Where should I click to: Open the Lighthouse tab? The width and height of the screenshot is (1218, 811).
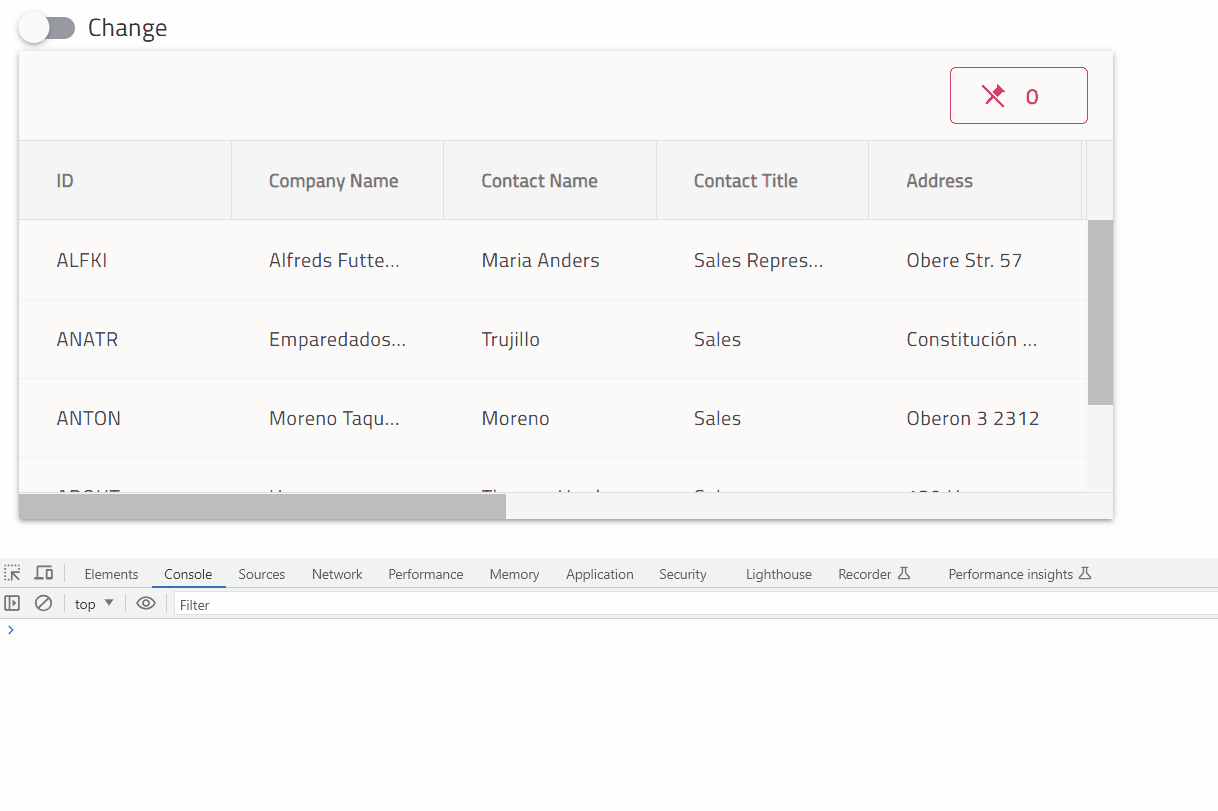(778, 574)
